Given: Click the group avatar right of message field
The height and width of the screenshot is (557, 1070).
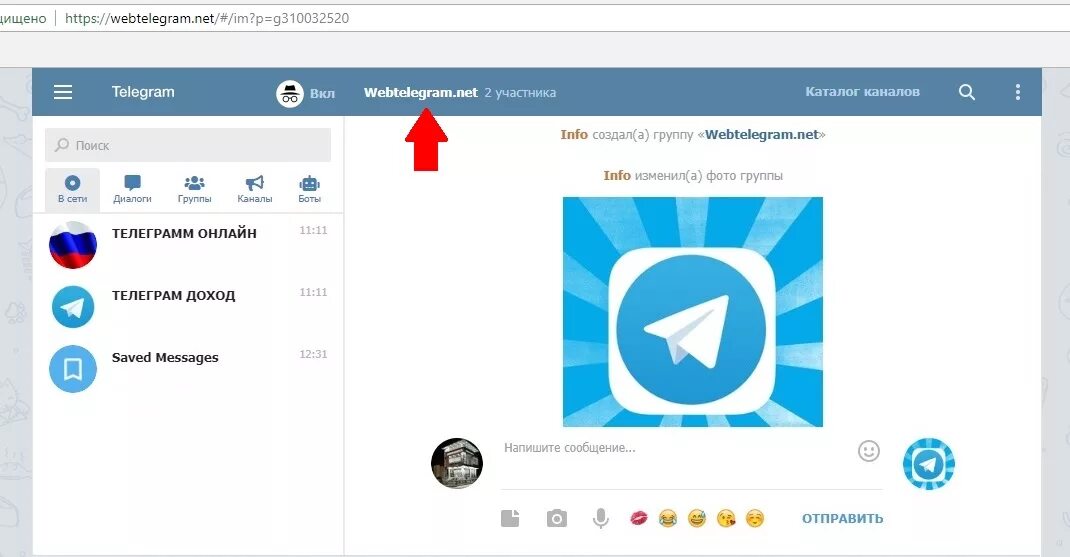Looking at the screenshot, I should 929,464.
